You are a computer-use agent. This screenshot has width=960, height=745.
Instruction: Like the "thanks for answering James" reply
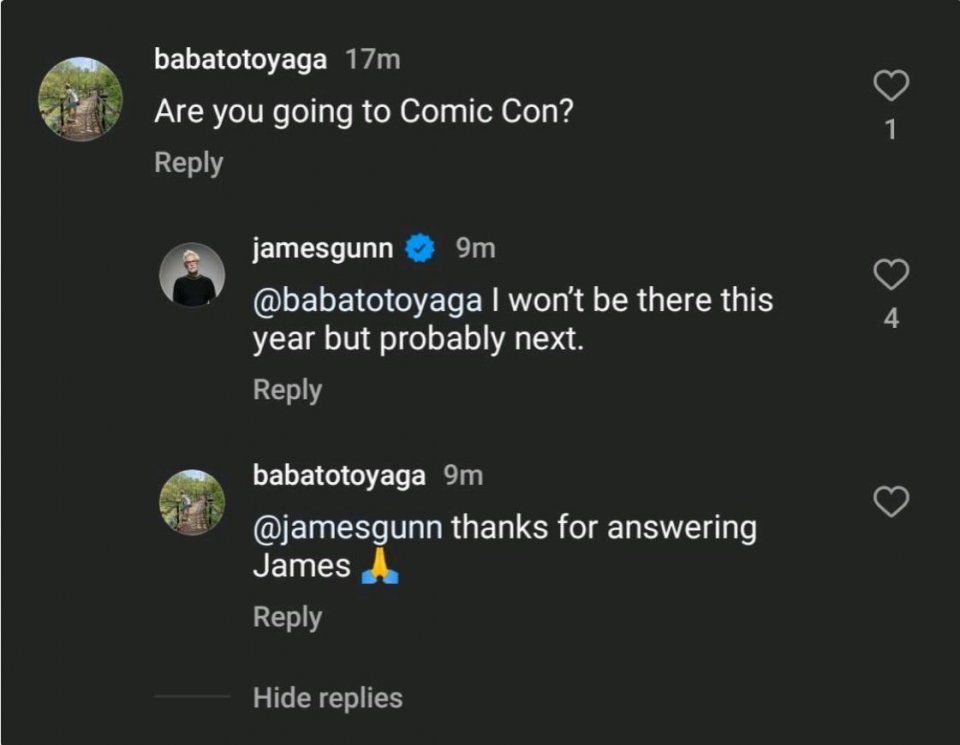coord(891,501)
